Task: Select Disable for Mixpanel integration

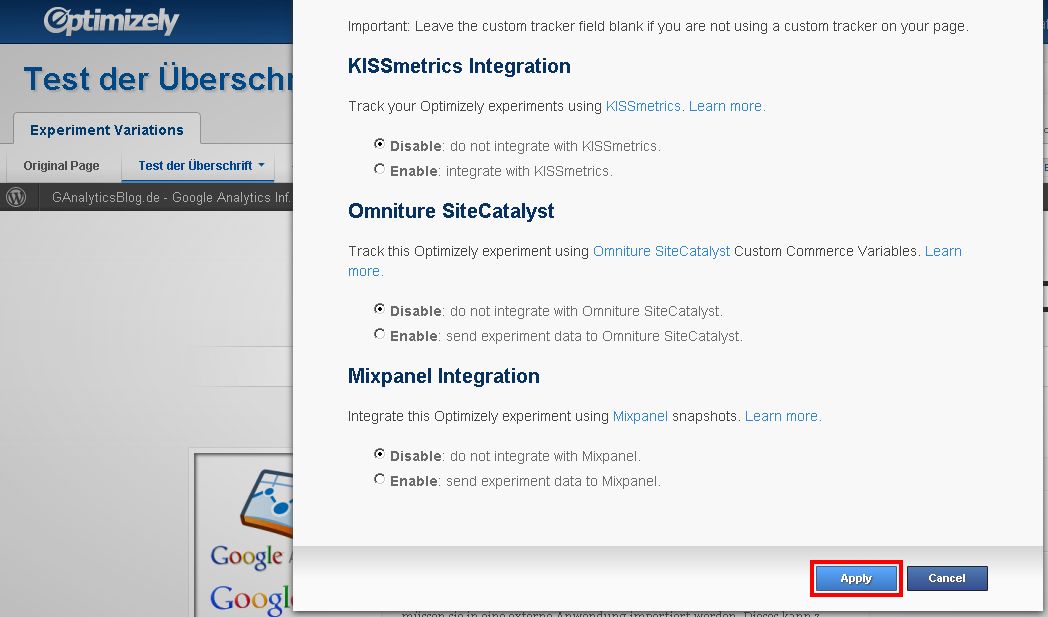Action: 379,454
